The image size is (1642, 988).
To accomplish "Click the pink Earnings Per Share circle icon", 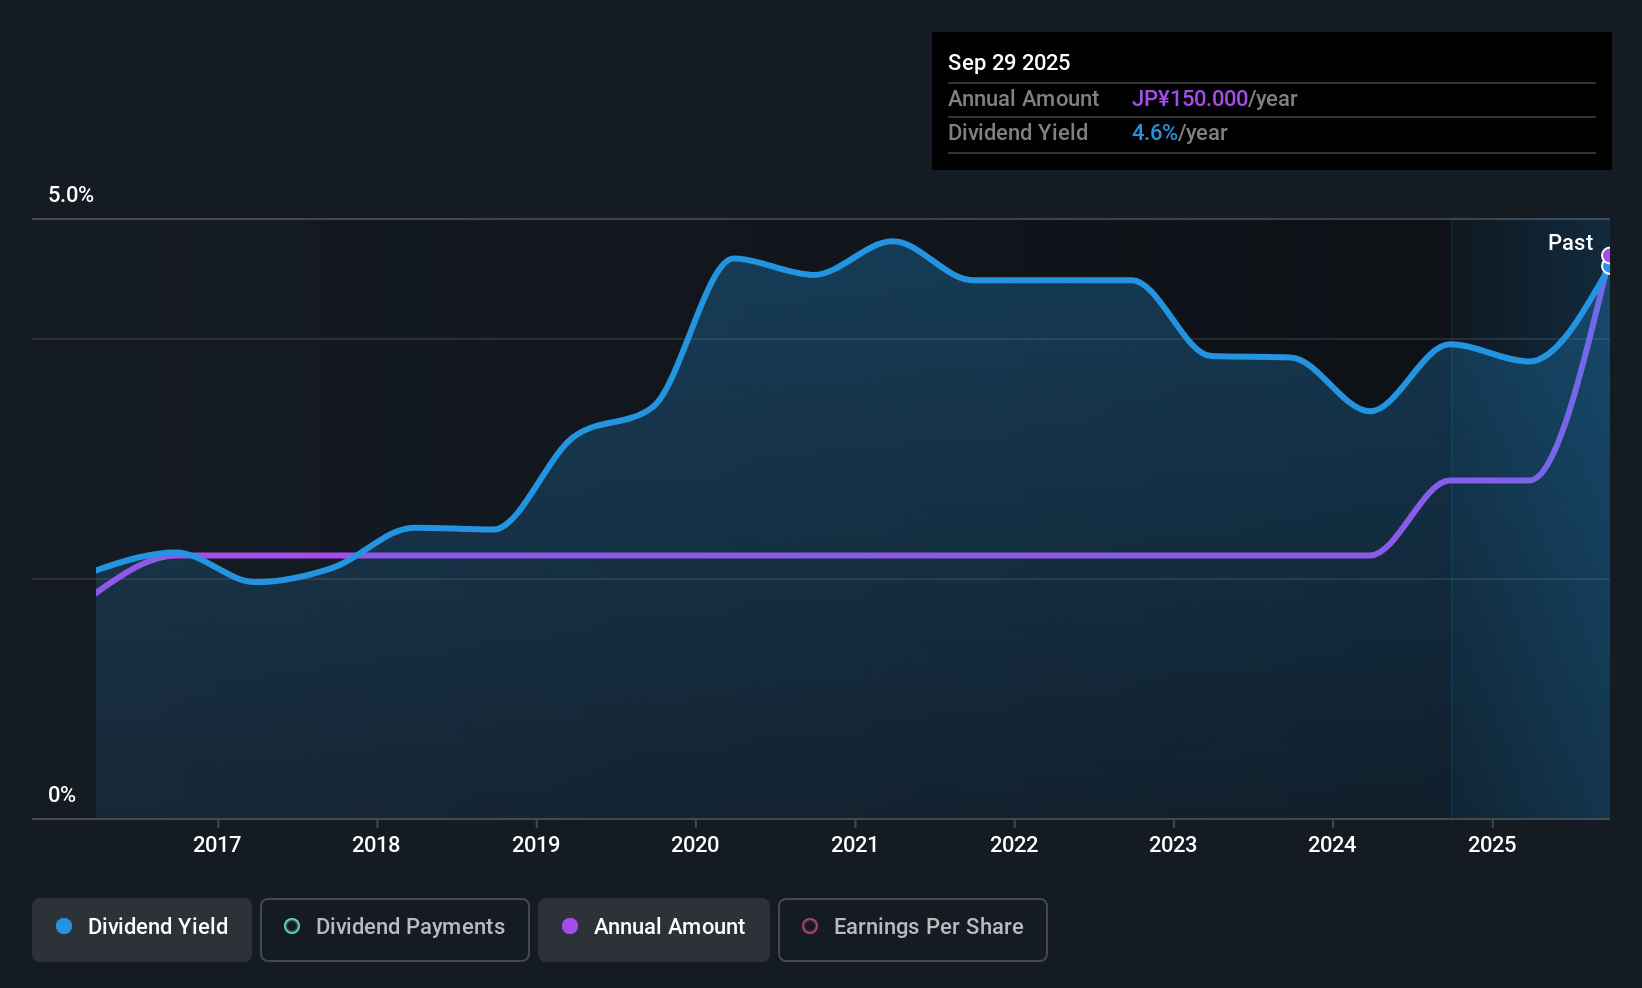I will (810, 927).
